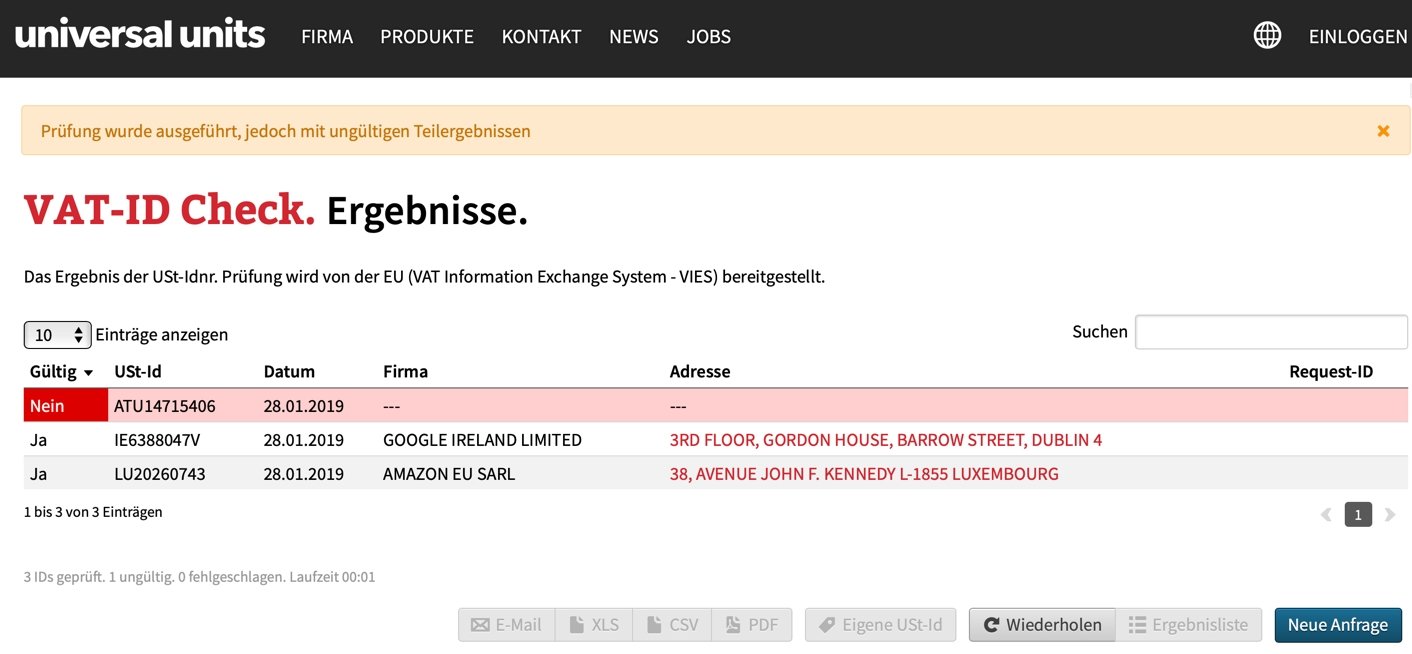Go to next results page arrow
Viewport: 1412px width, 654px height.
tap(1389, 515)
